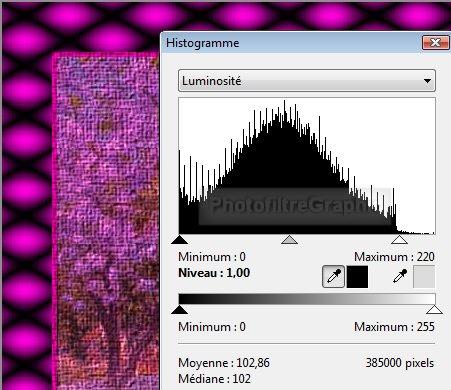Click the black input triangle under histogram

tap(179, 240)
